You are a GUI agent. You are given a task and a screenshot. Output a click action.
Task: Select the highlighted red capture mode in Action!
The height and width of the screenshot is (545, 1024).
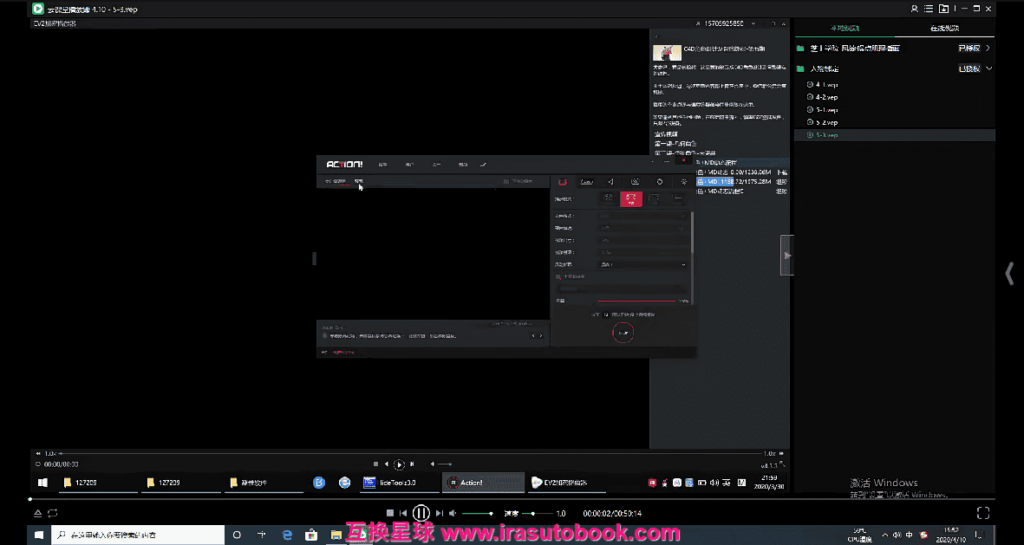631,198
